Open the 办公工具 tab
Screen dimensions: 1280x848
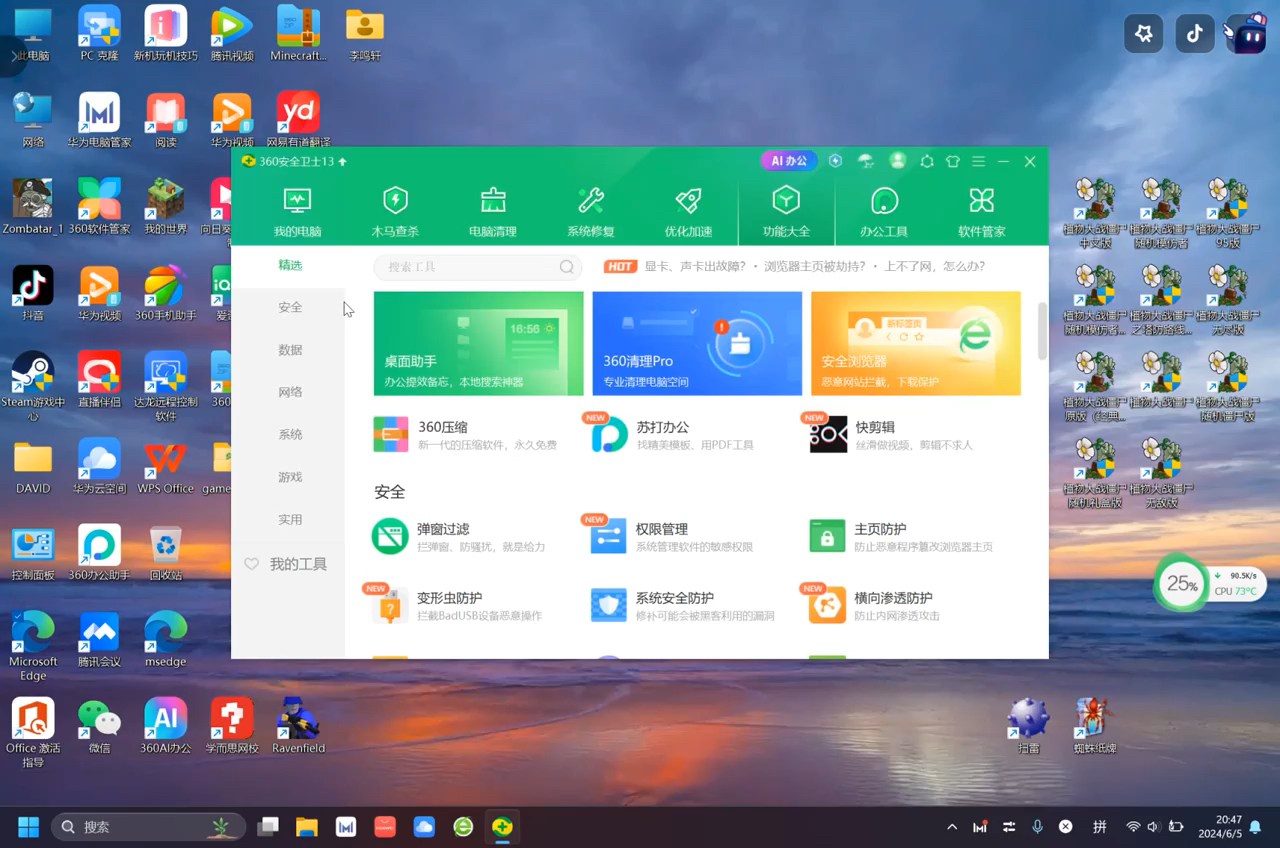884,212
